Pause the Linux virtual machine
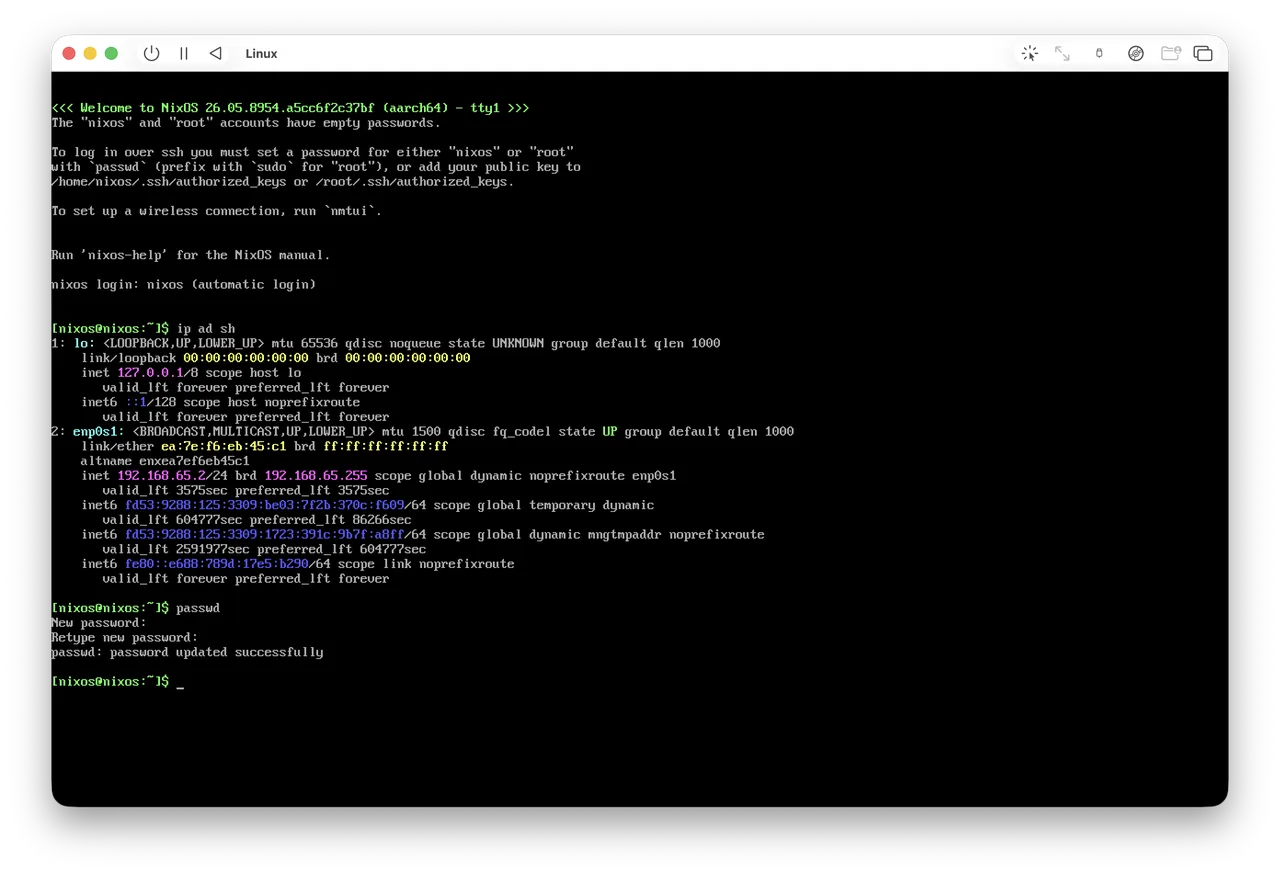Image resolution: width=1280 pixels, height=875 pixels. click(x=184, y=53)
